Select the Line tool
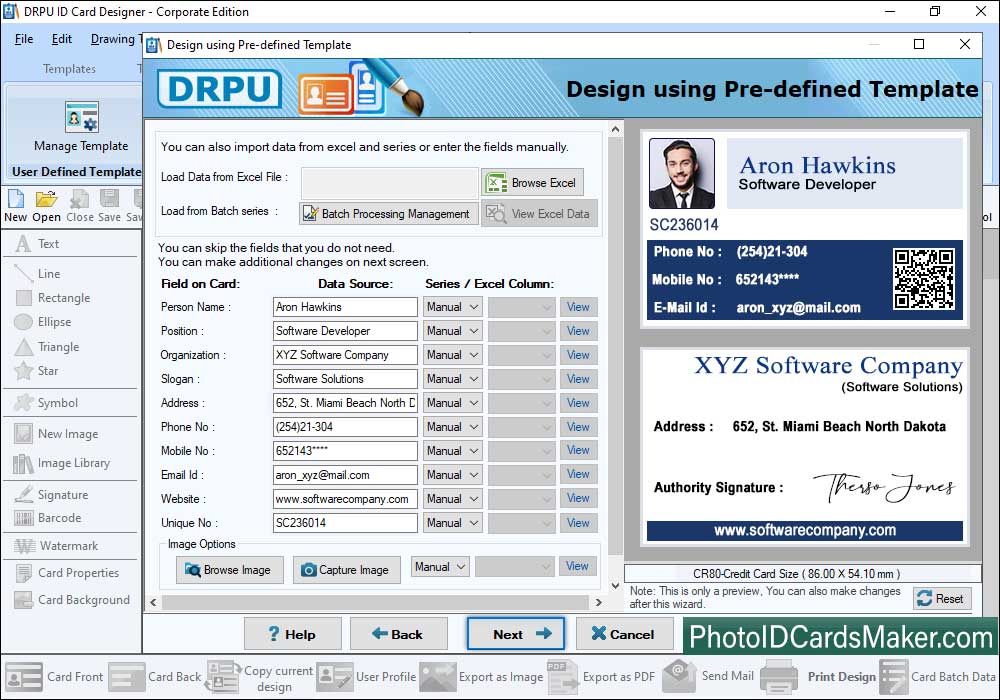Viewport: 1000px width, 700px height. point(37,273)
